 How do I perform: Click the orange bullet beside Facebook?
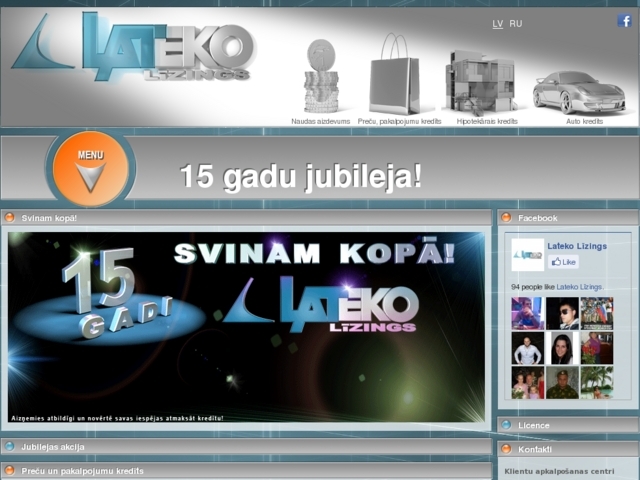pos(506,218)
